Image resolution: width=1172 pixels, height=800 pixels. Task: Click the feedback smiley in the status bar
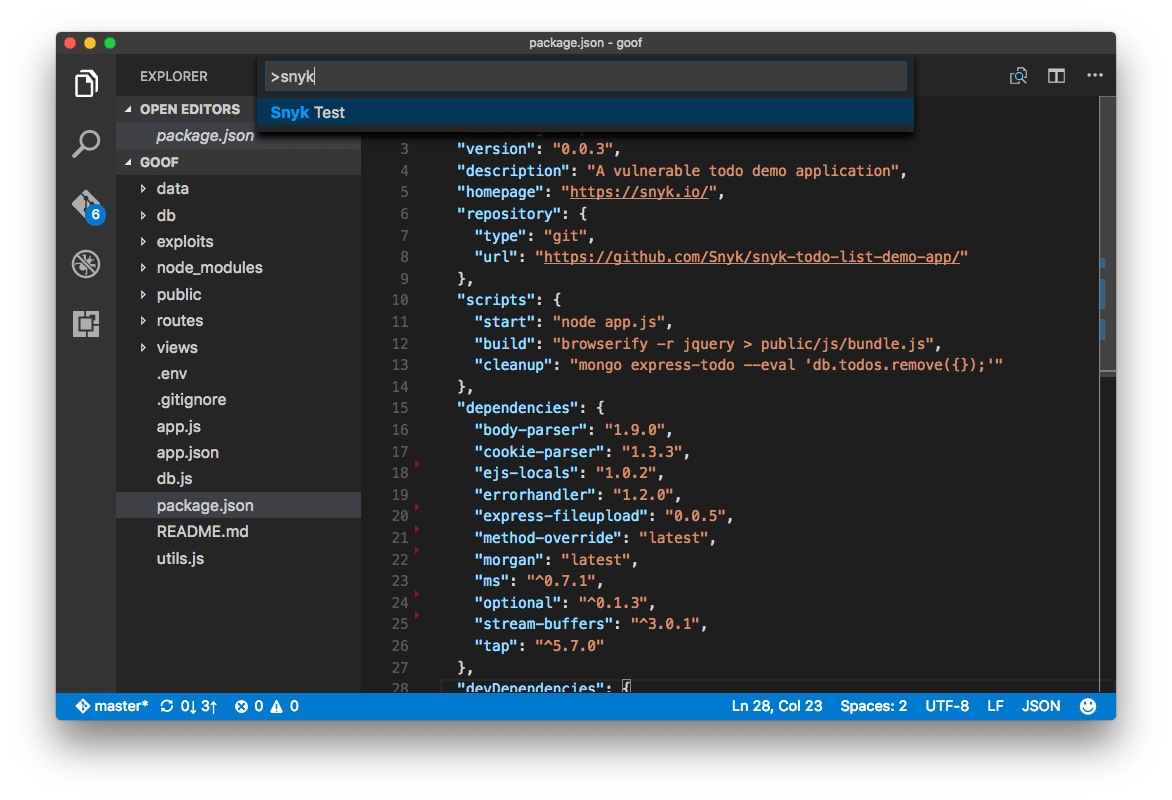(1087, 705)
